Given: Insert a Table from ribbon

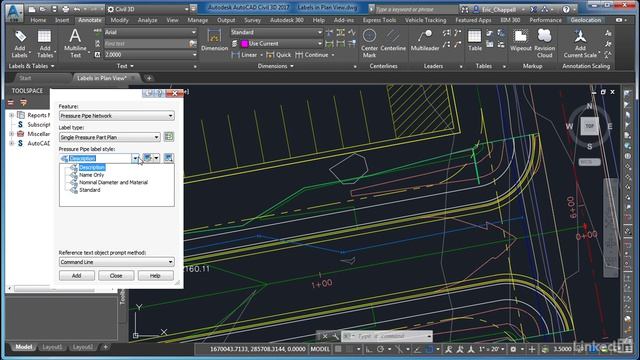Looking at the screenshot, I should [x=475, y=40].
